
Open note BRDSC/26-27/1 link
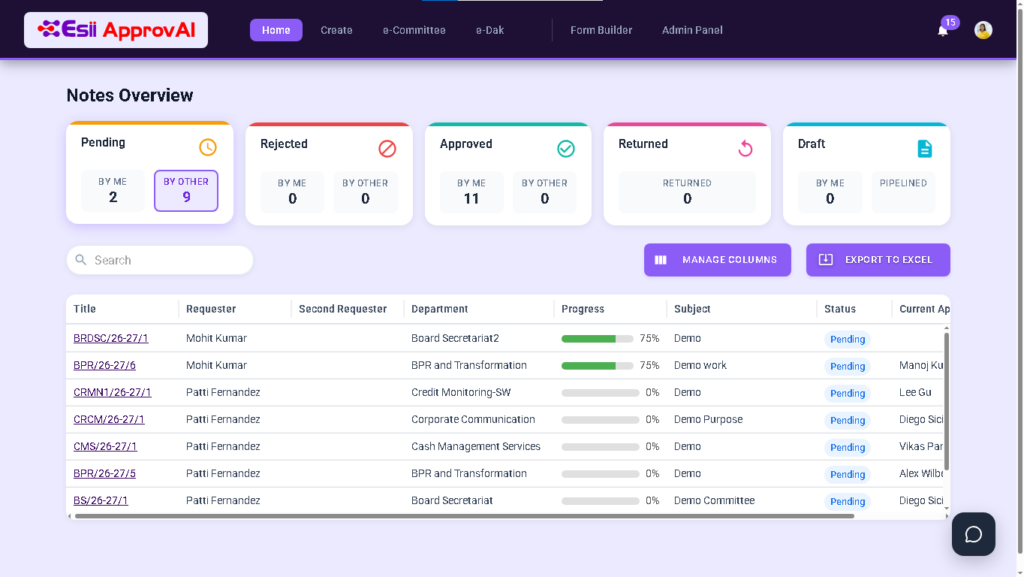click(x=111, y=338)
